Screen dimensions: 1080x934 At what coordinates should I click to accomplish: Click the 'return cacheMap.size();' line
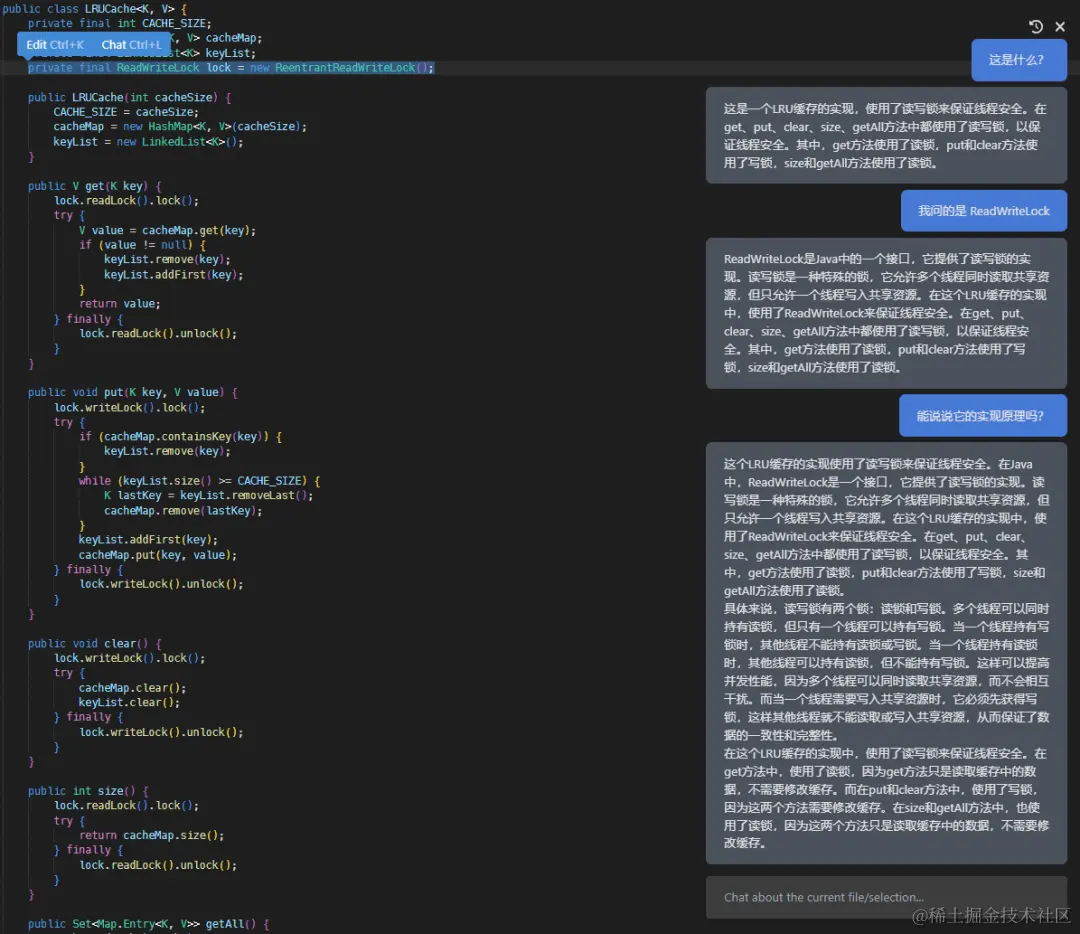[x=152, y=835]
